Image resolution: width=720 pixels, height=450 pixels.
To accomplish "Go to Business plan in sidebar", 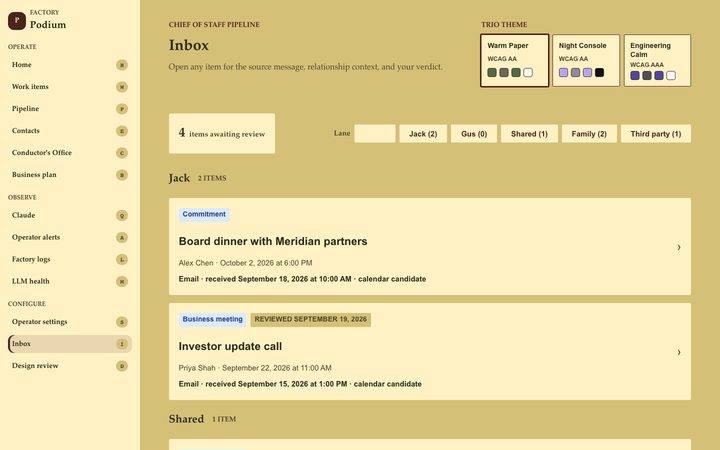I will pyautogui.click(x=70, y=174).
